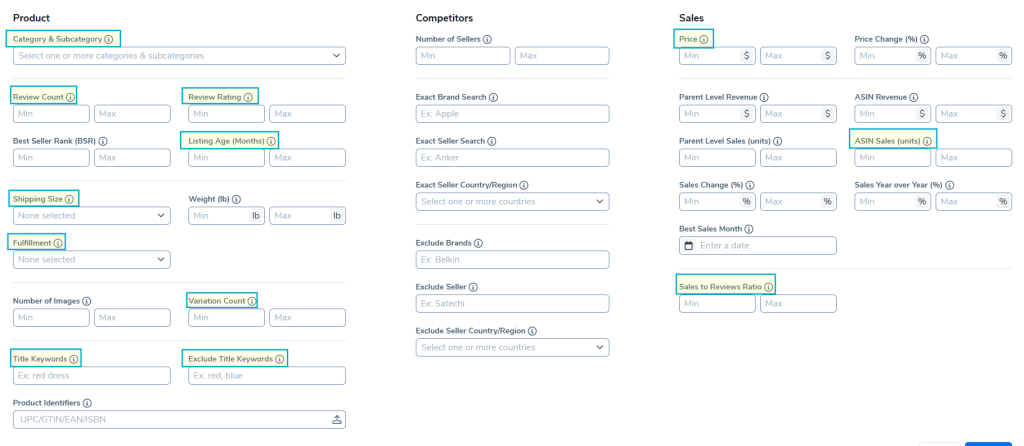The image size is (1024, 446).
Task: Select the Review Rating Max field
Action: click(307, 113)
